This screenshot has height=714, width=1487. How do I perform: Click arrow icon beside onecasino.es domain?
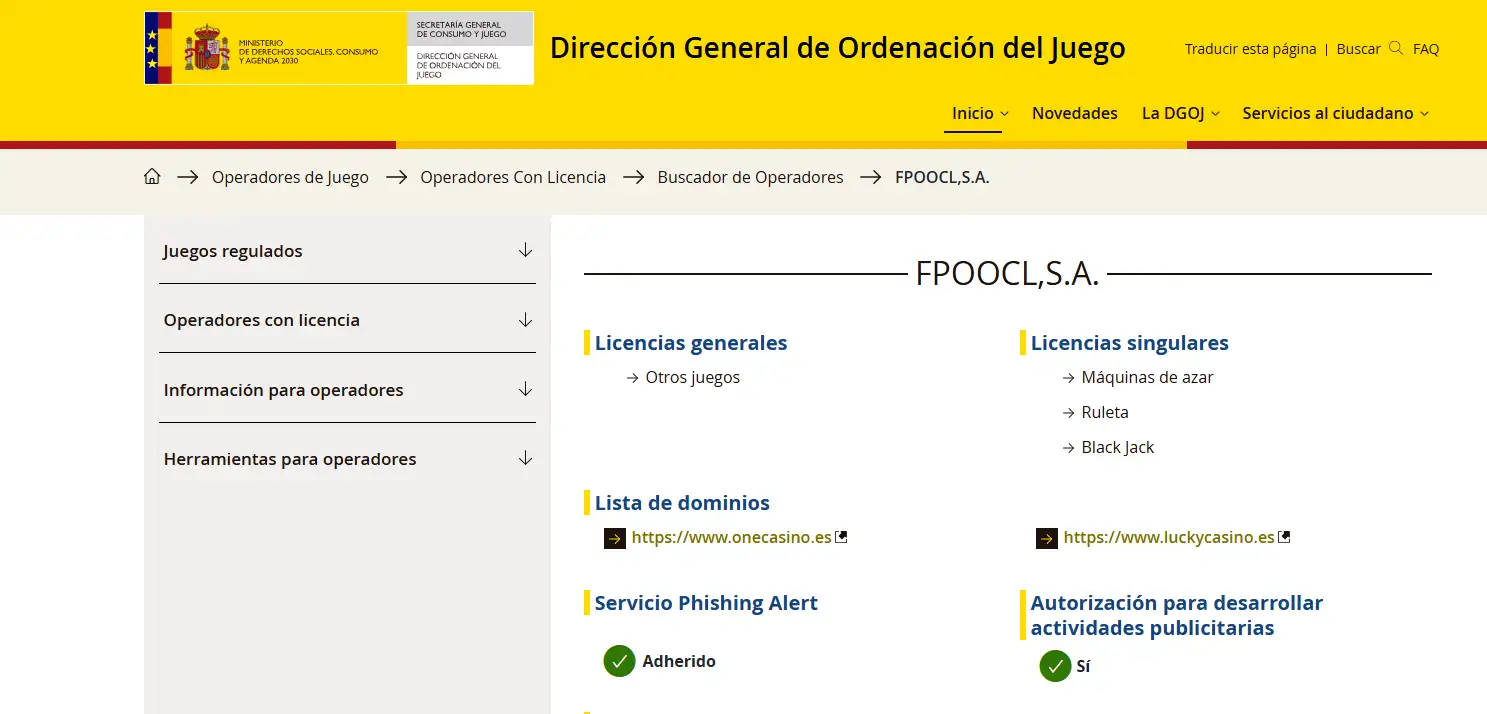(615, 539)
